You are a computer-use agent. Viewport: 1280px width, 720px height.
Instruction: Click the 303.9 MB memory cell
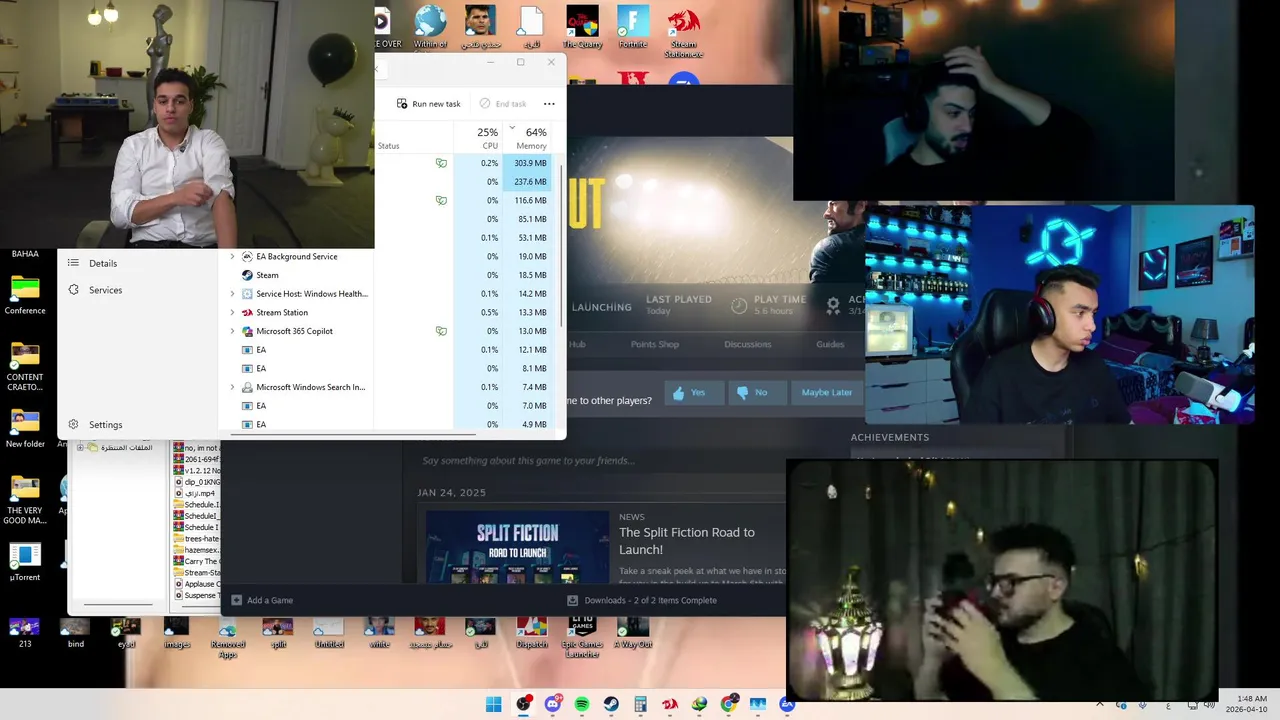click(526, 163)
